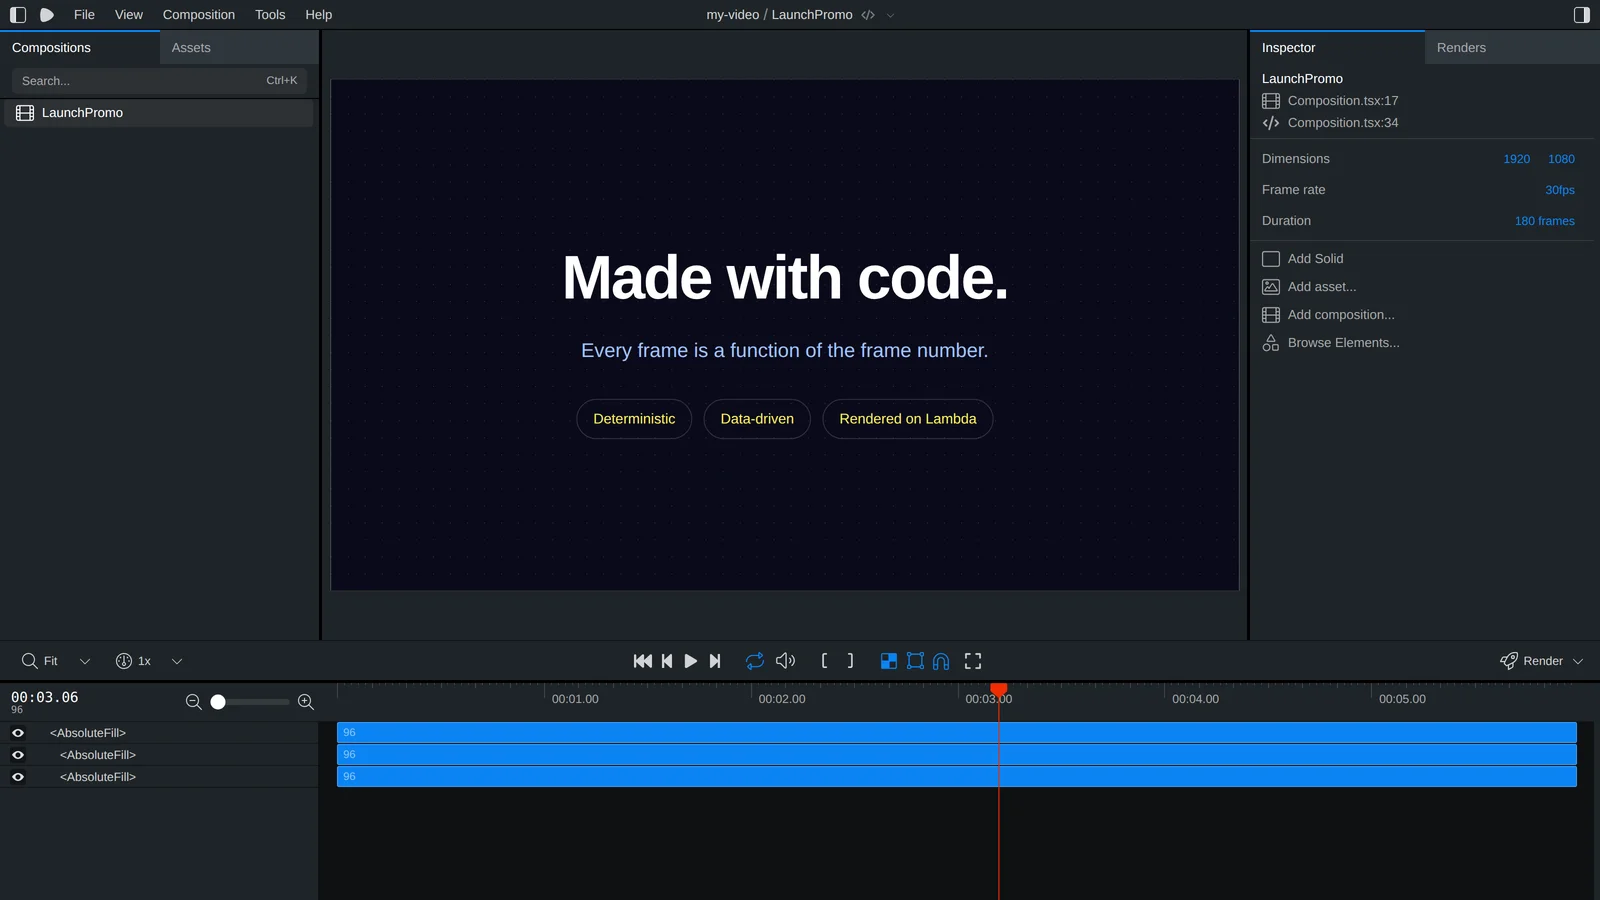Click the playback speed gauge icon
The width and height of the screenshot is (1600, 900).
(124, 661)
